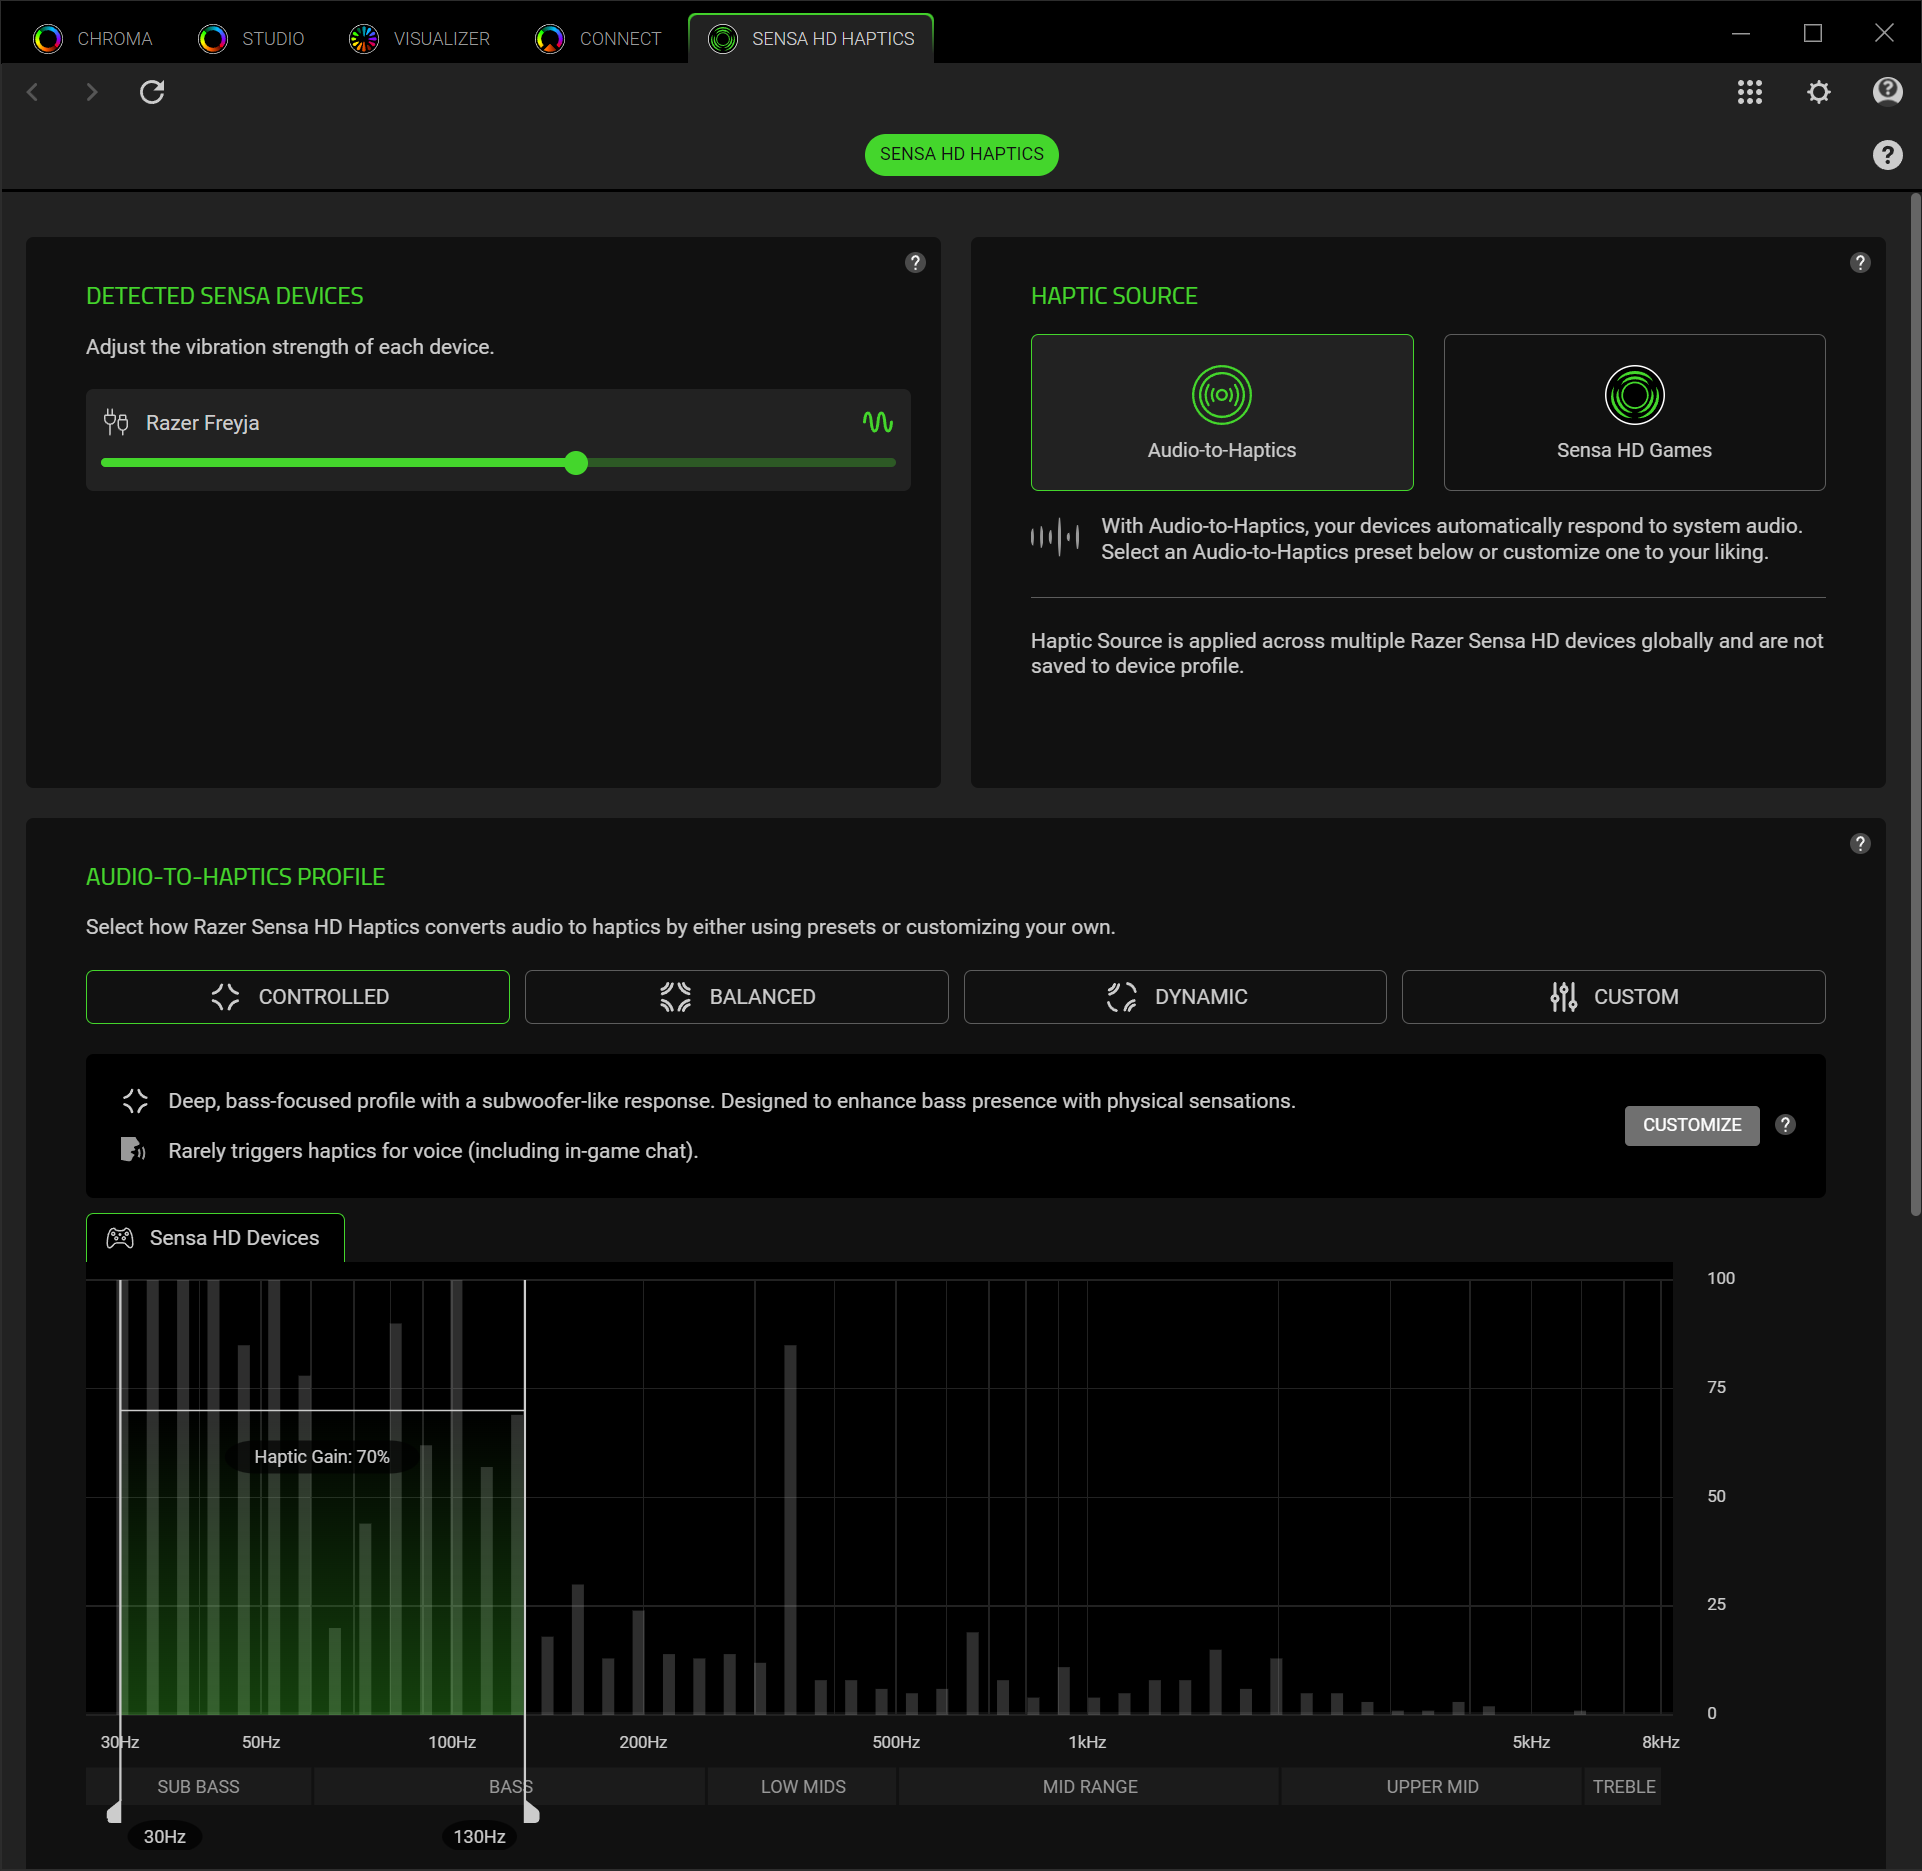This screenshot has width=1922, height=1871.
Task: Click the user account profile icon
Action: click(1886, 92)
